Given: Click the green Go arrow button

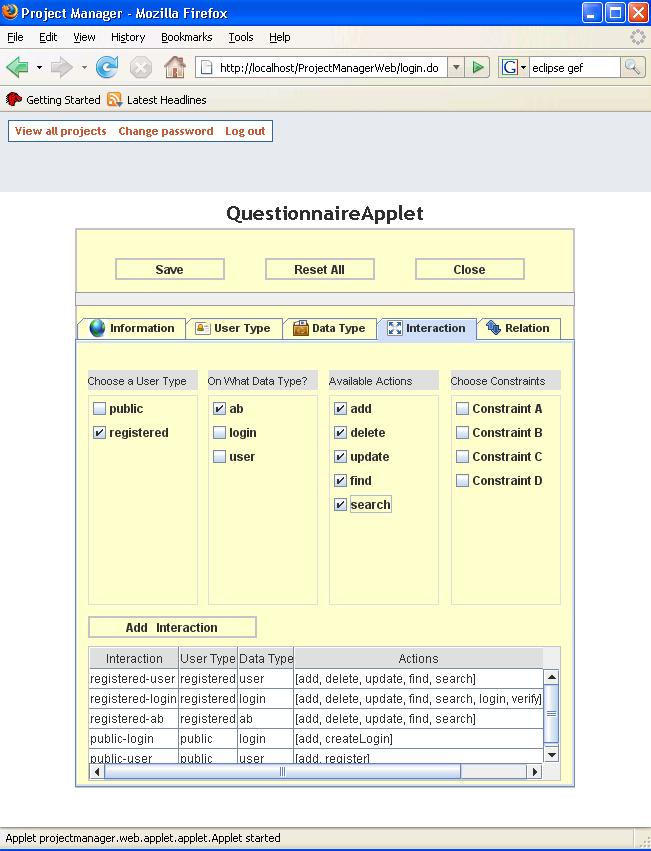Looking at the screenshot, I should pos(478,67).
